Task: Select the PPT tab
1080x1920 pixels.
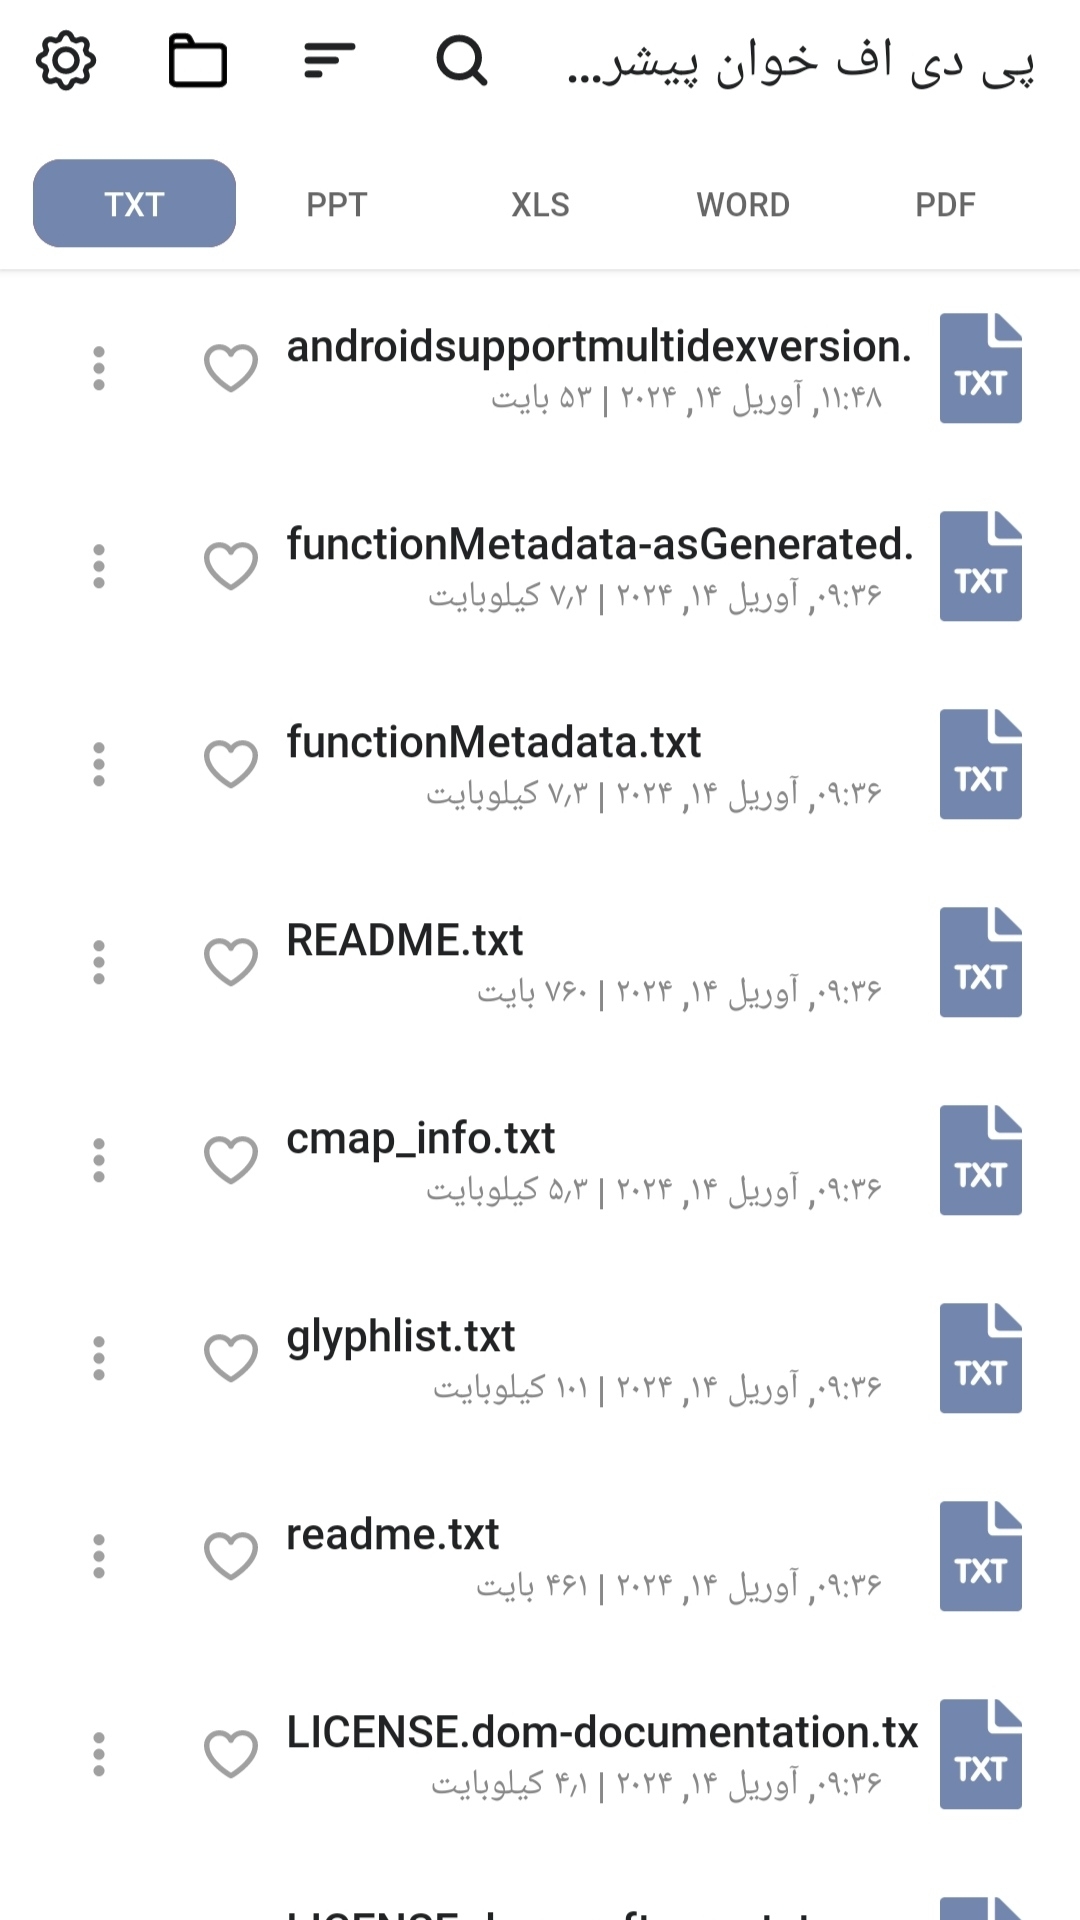Action: coord(337,204)
